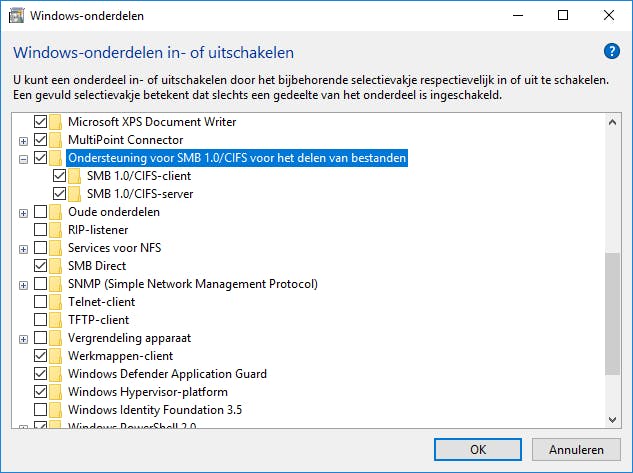The image size is (633, 473).
Task: Click the folder icon beside SMB Direct
Action: [x=56, y=266]
